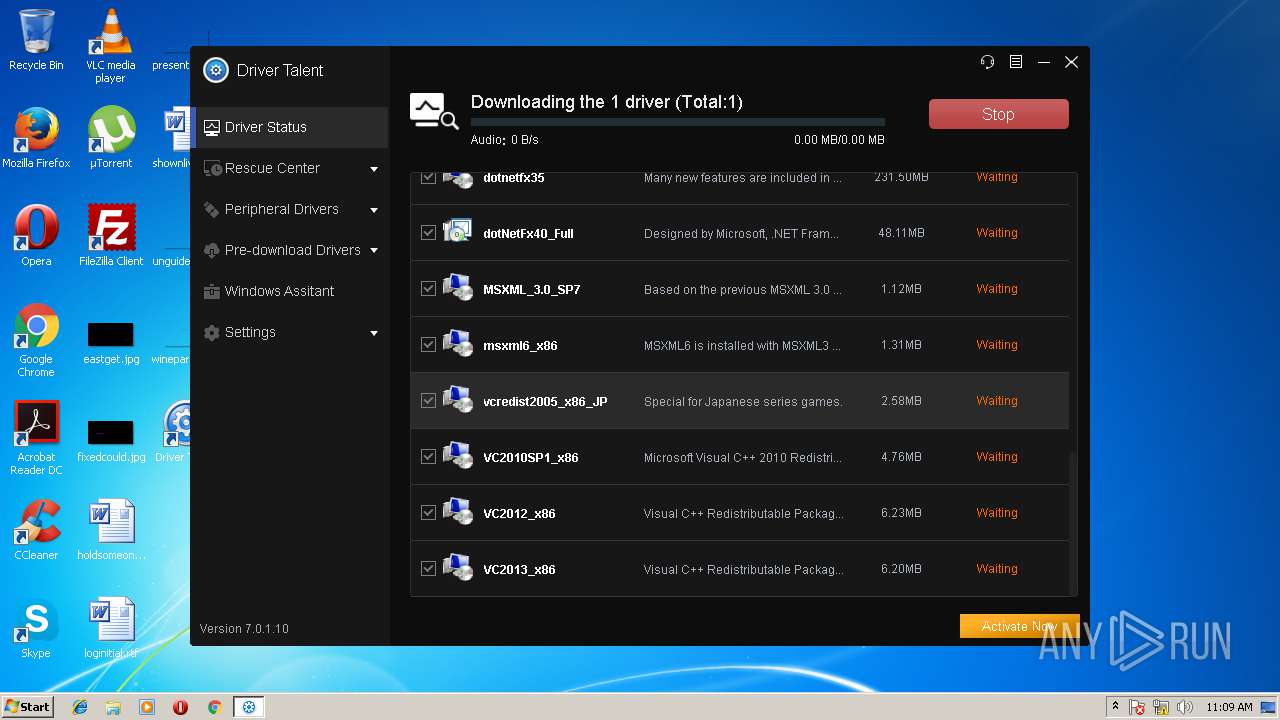Screen dimensions: 1280x720
Task: Open Windows Media Player from taskbar
Action: [x=147, y=707]
